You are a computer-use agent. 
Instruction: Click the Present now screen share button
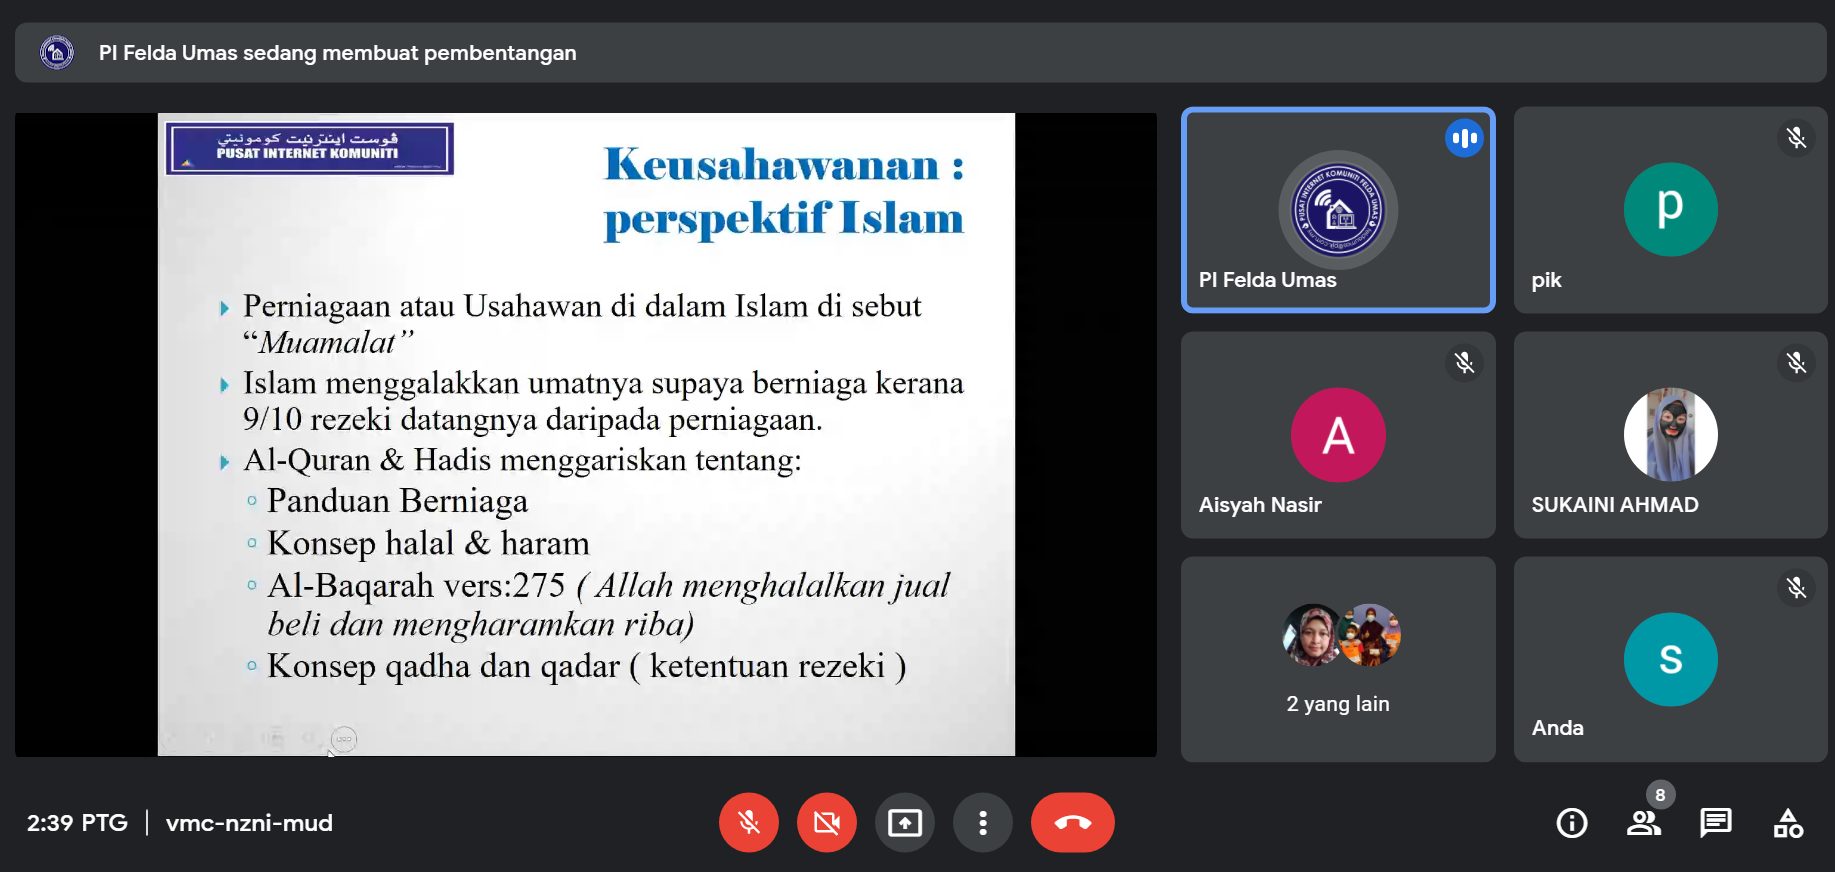point(904,823)
